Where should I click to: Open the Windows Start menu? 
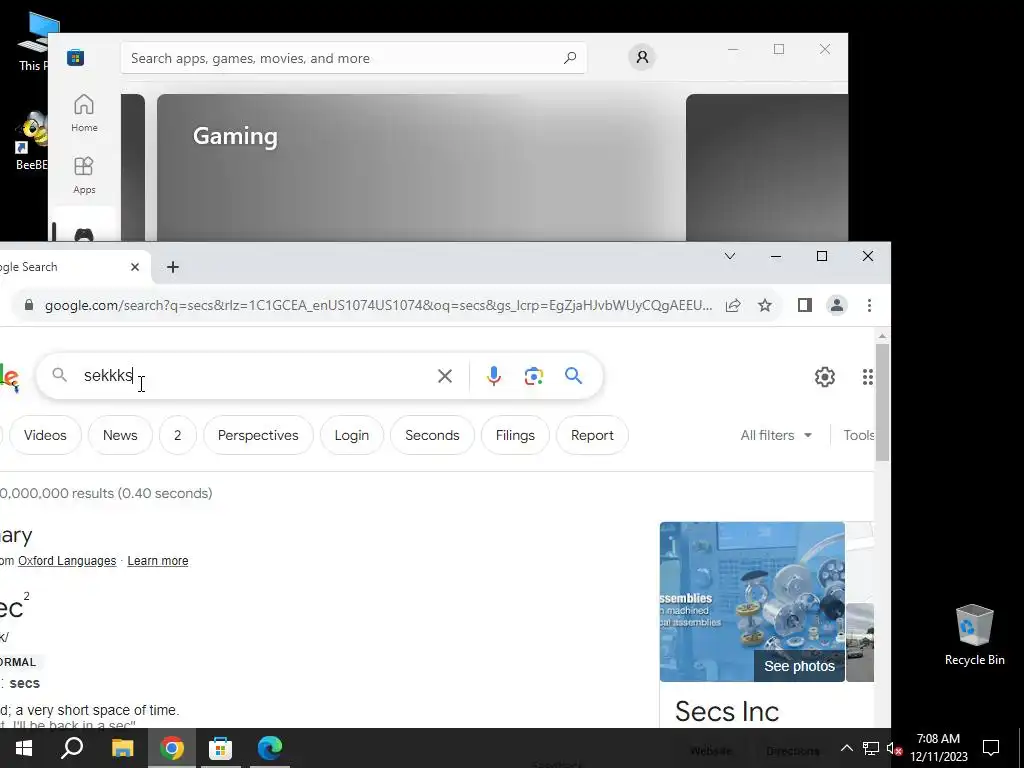point(24,748)
